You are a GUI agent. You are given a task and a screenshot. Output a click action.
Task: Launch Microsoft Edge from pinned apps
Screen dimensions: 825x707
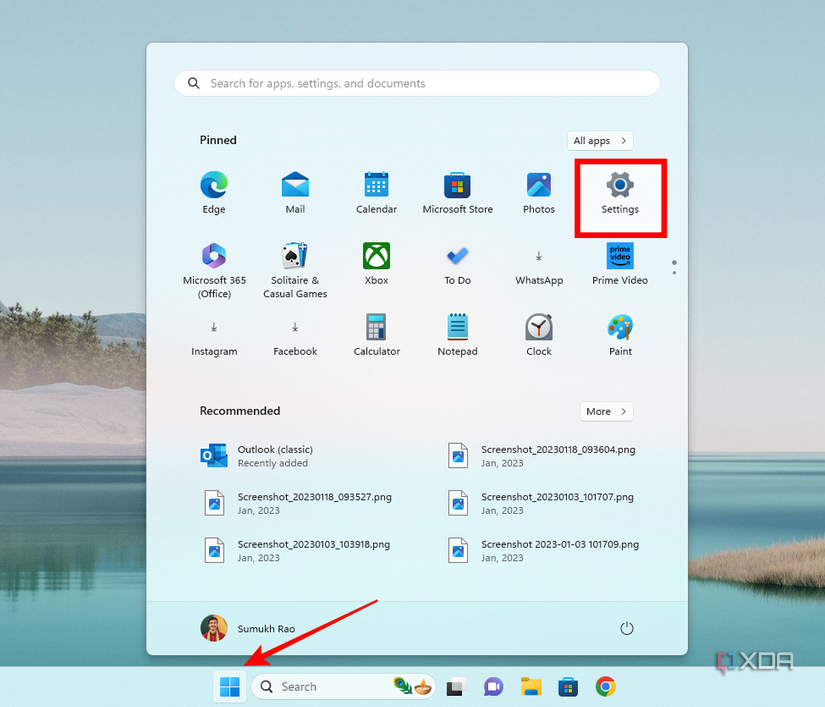click(214, 192)
